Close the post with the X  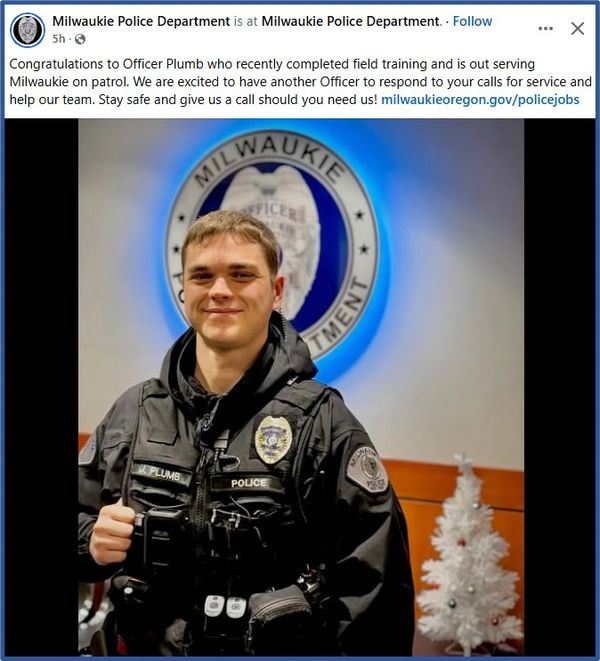577,28
